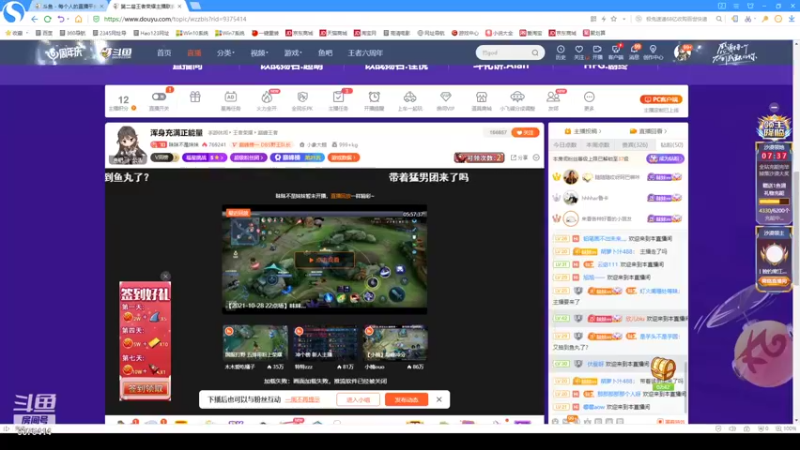Screen dimensions: 800x450
Task: Click user avatar in Douyu header
Action: 682,53
